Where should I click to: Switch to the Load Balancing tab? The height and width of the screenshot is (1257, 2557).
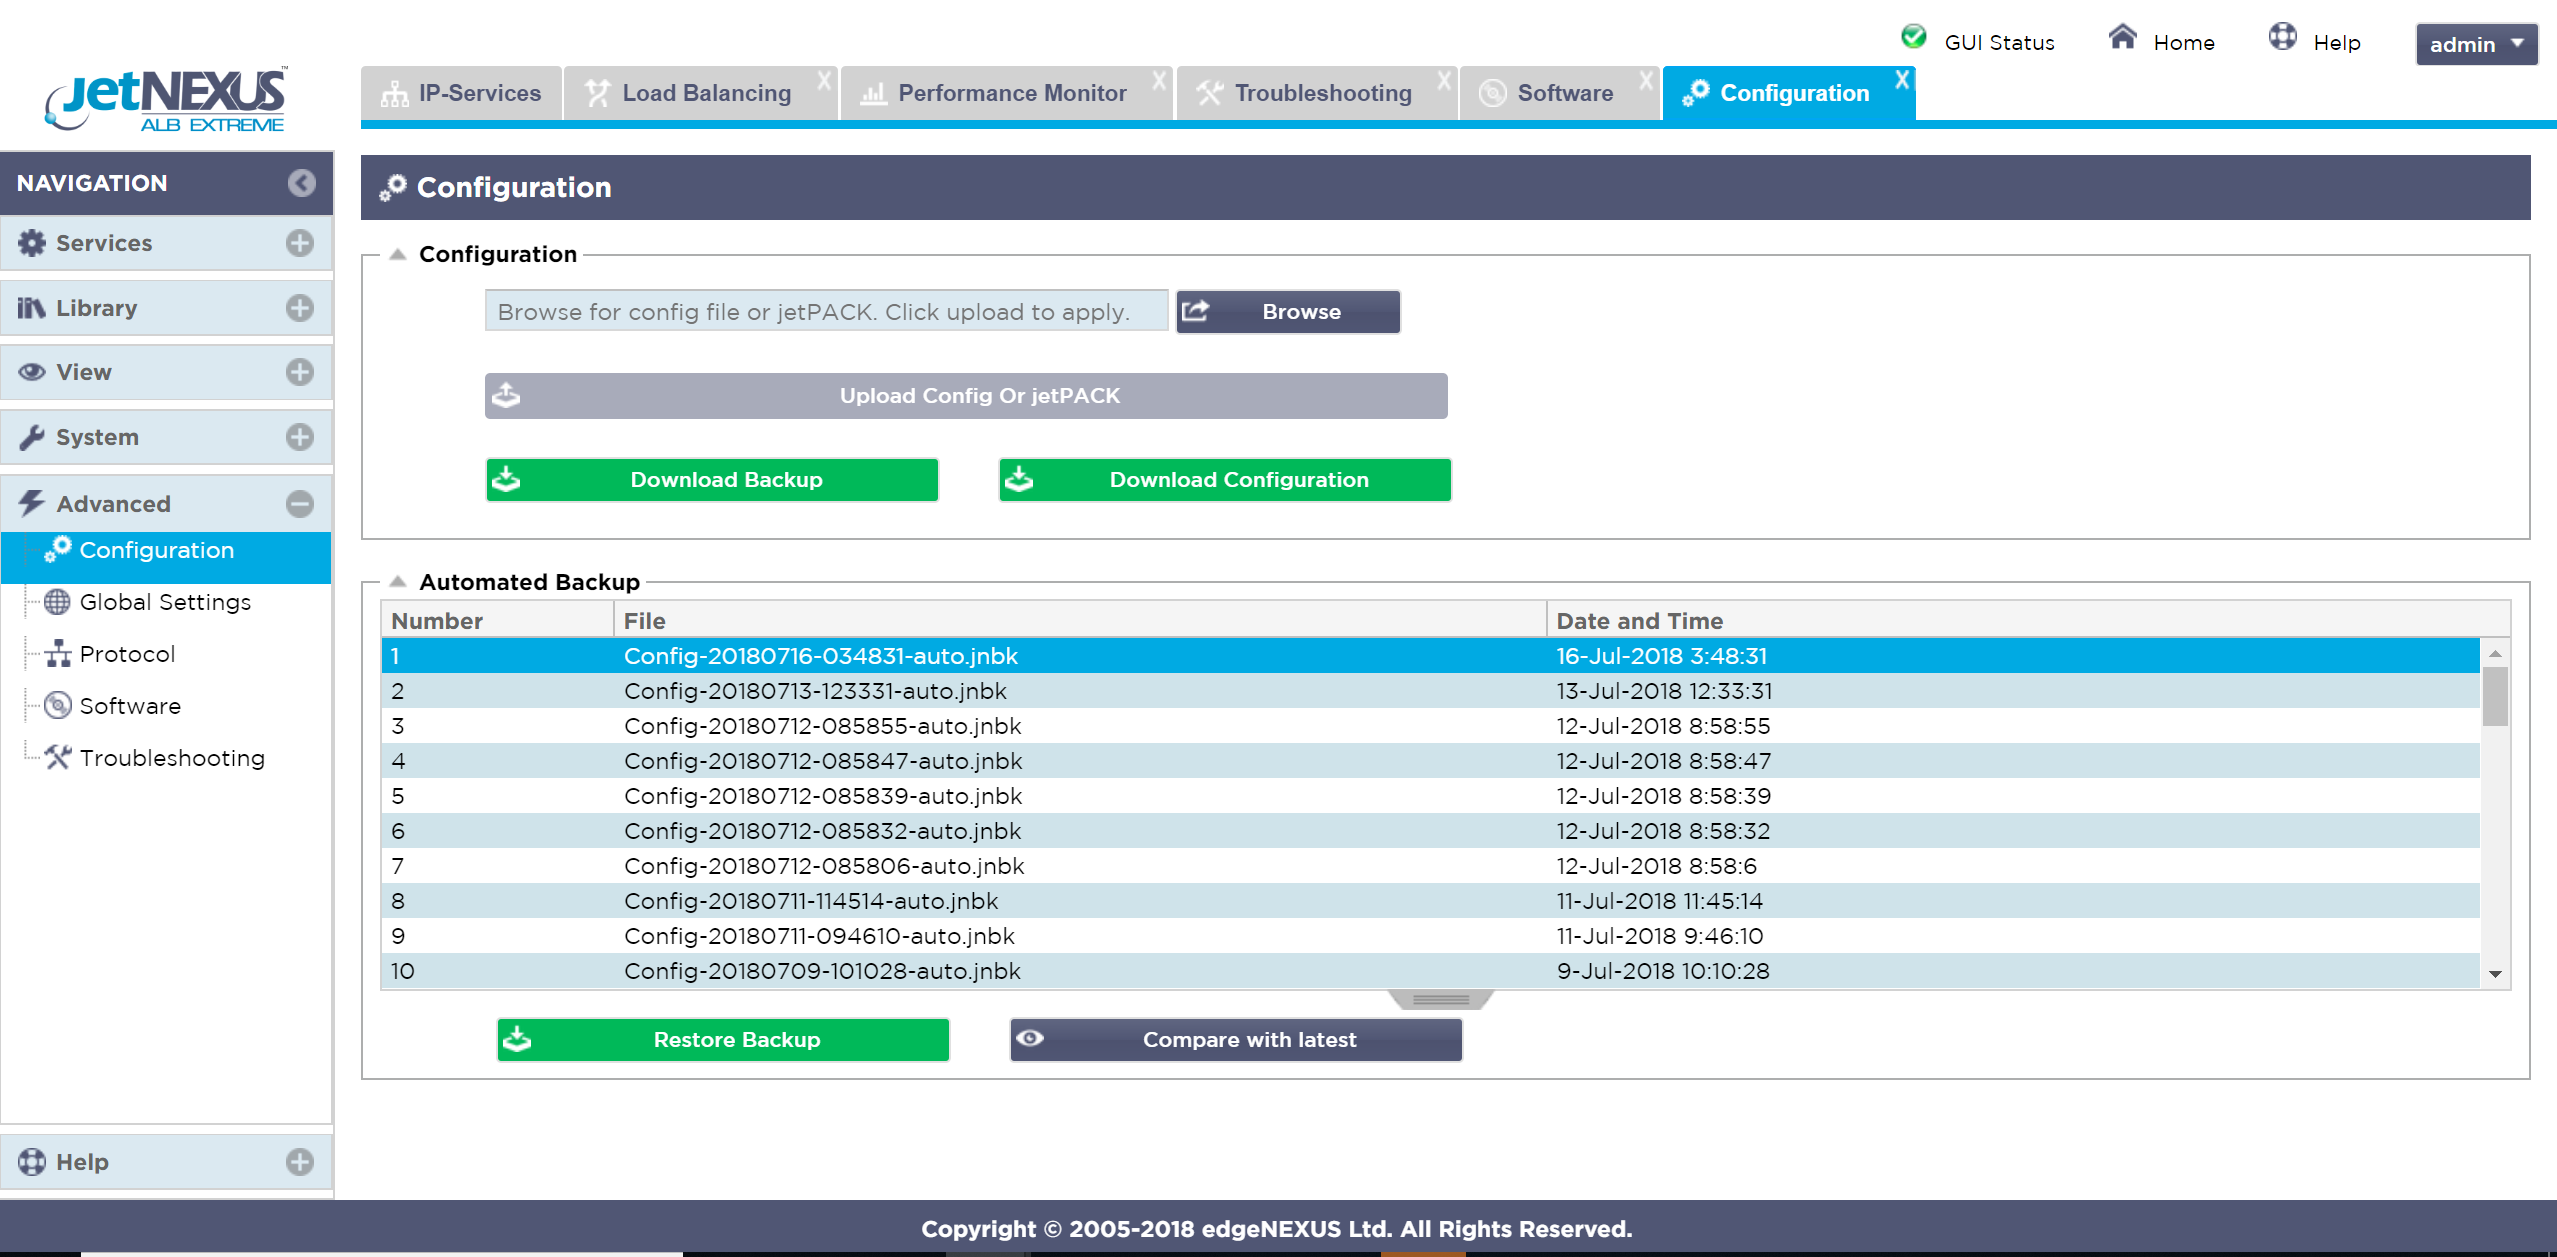tap(705, 94)
